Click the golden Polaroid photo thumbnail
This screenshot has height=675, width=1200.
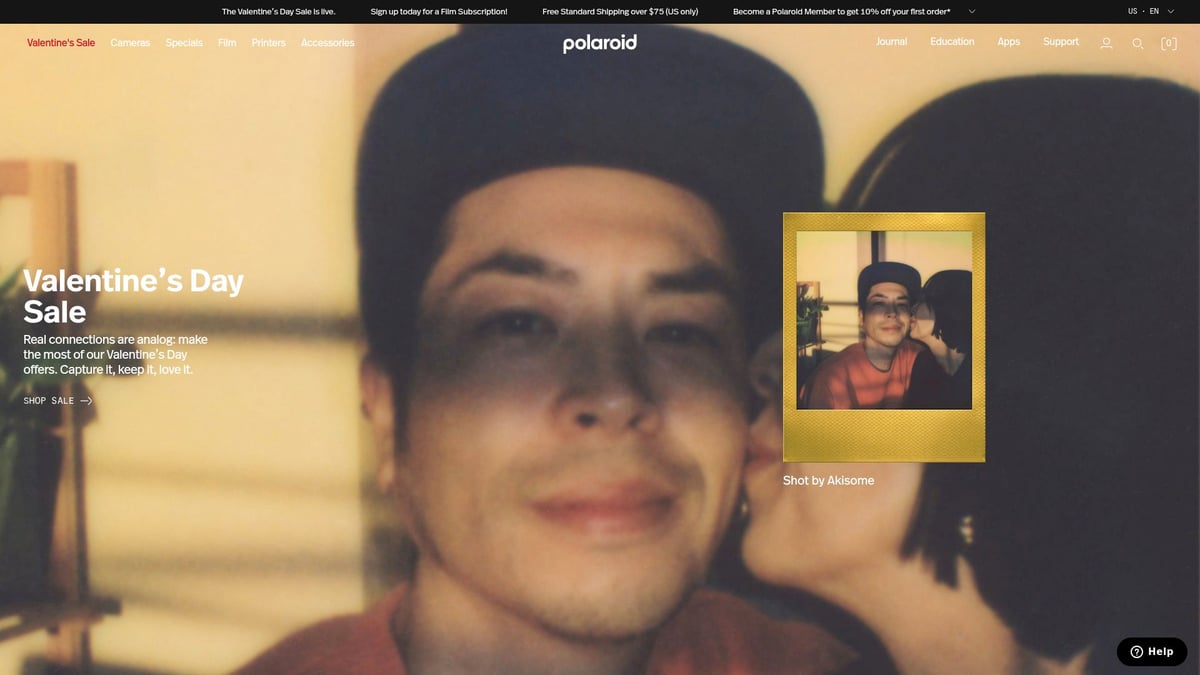click(883, 336)
